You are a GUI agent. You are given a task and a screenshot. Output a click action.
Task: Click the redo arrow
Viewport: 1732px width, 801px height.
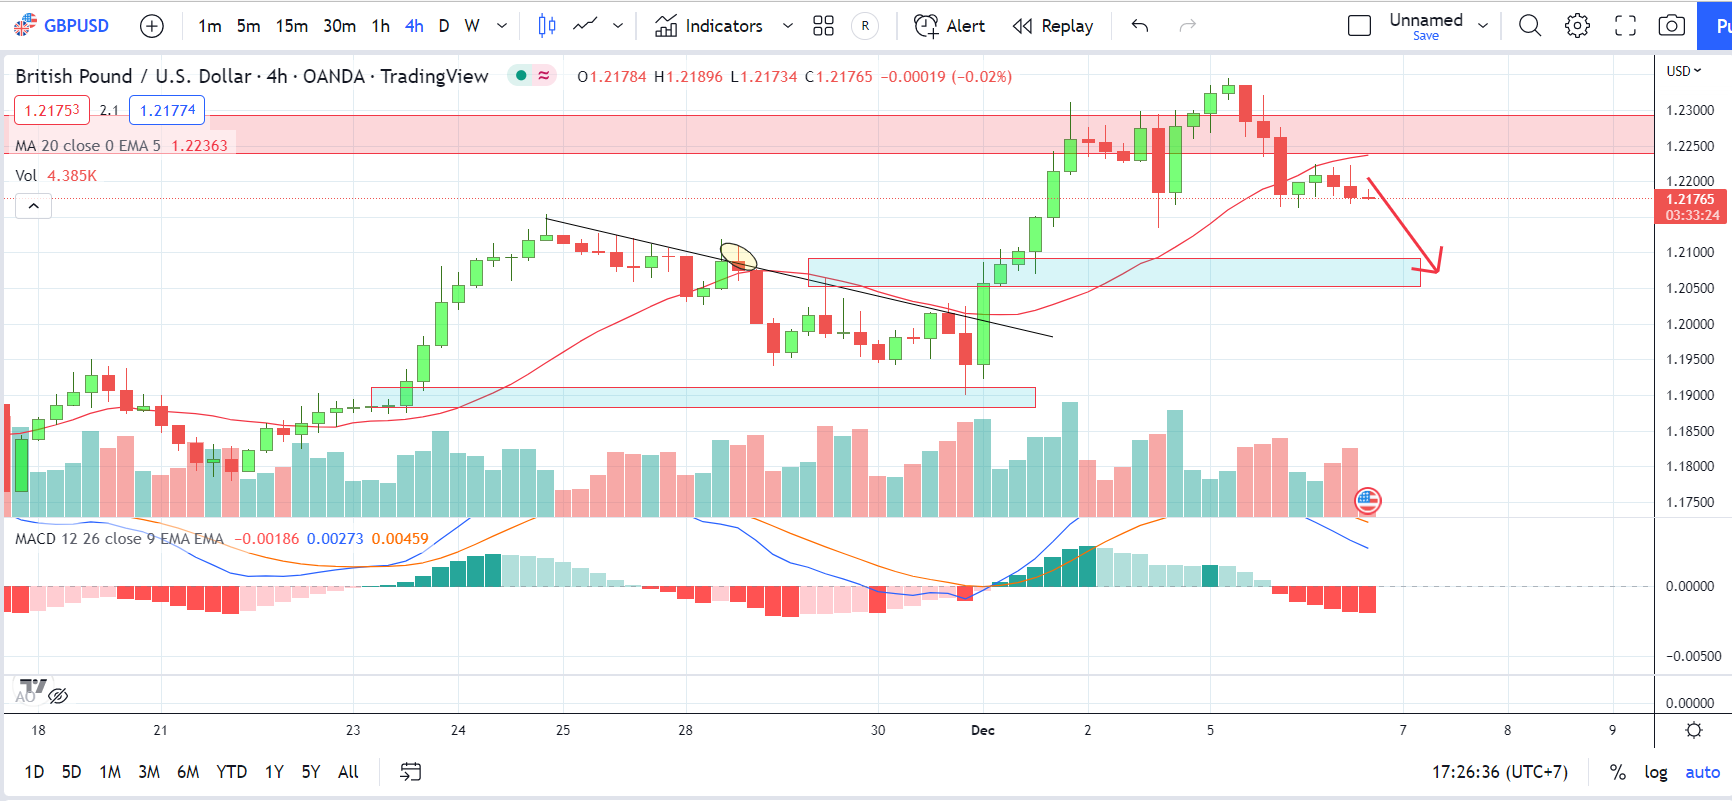[x=1188, y=26]
